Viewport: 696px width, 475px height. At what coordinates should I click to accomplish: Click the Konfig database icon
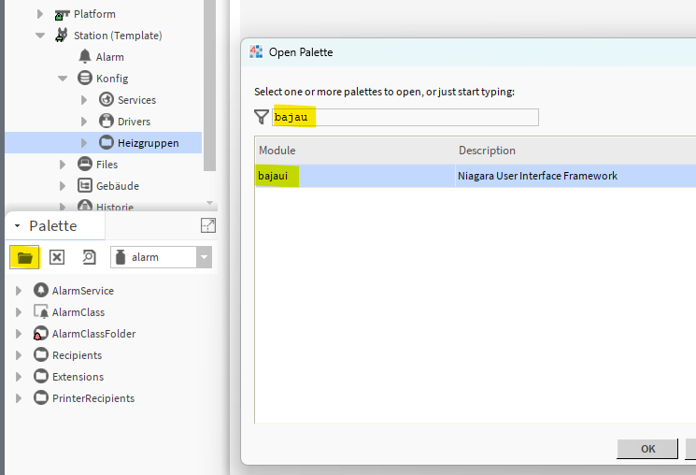pos(84,78)
